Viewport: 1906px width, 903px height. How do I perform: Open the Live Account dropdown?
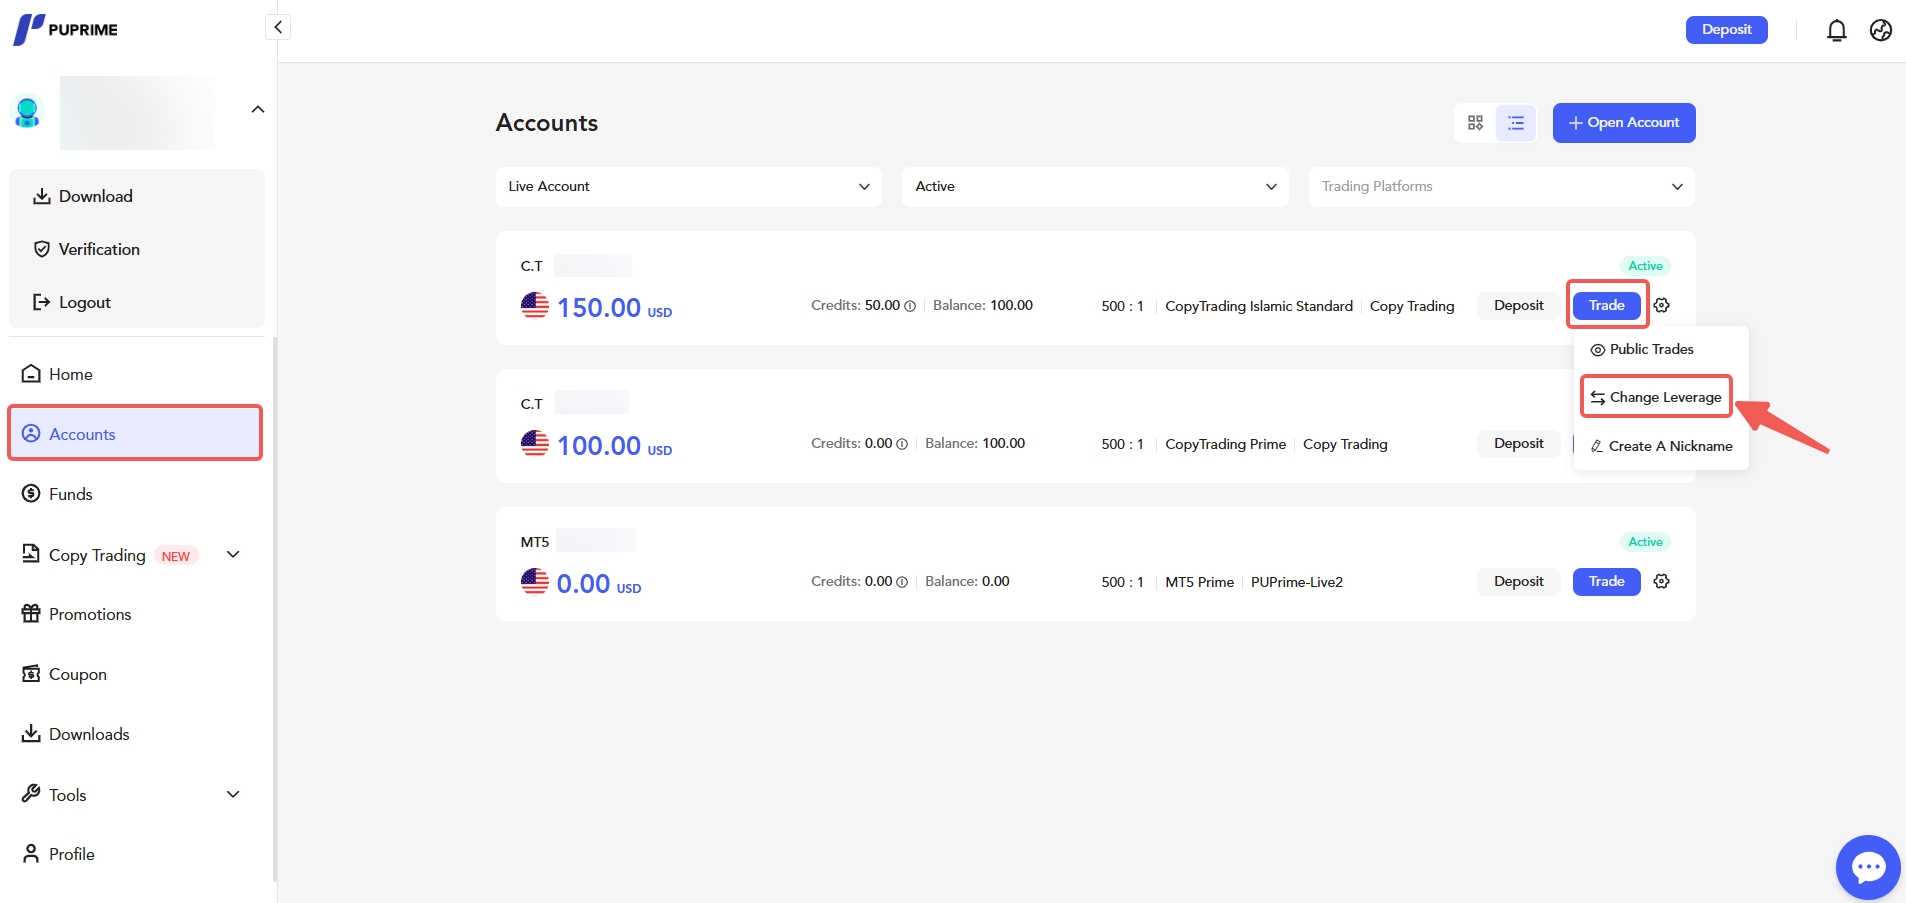point(688,187)
